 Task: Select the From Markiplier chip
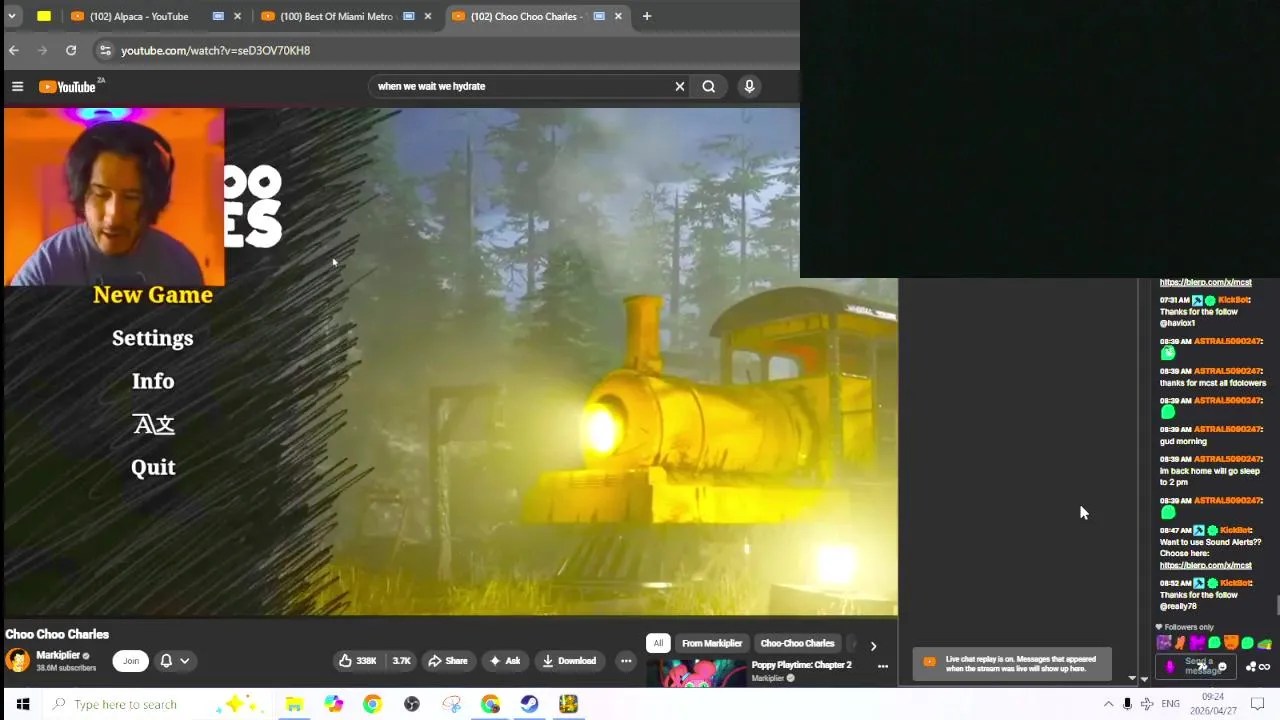point(712,643)
